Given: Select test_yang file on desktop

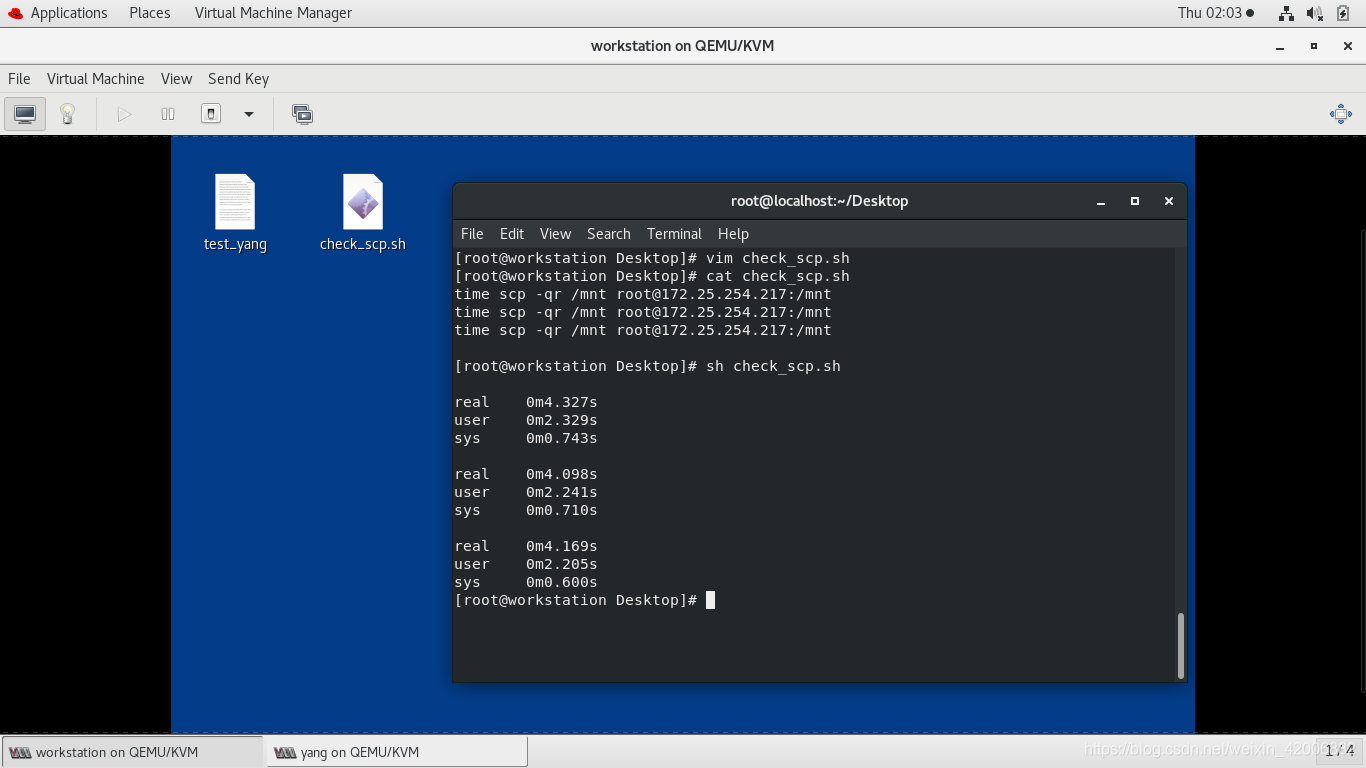Looking at the screenshot, I should (x=235, y=213).
